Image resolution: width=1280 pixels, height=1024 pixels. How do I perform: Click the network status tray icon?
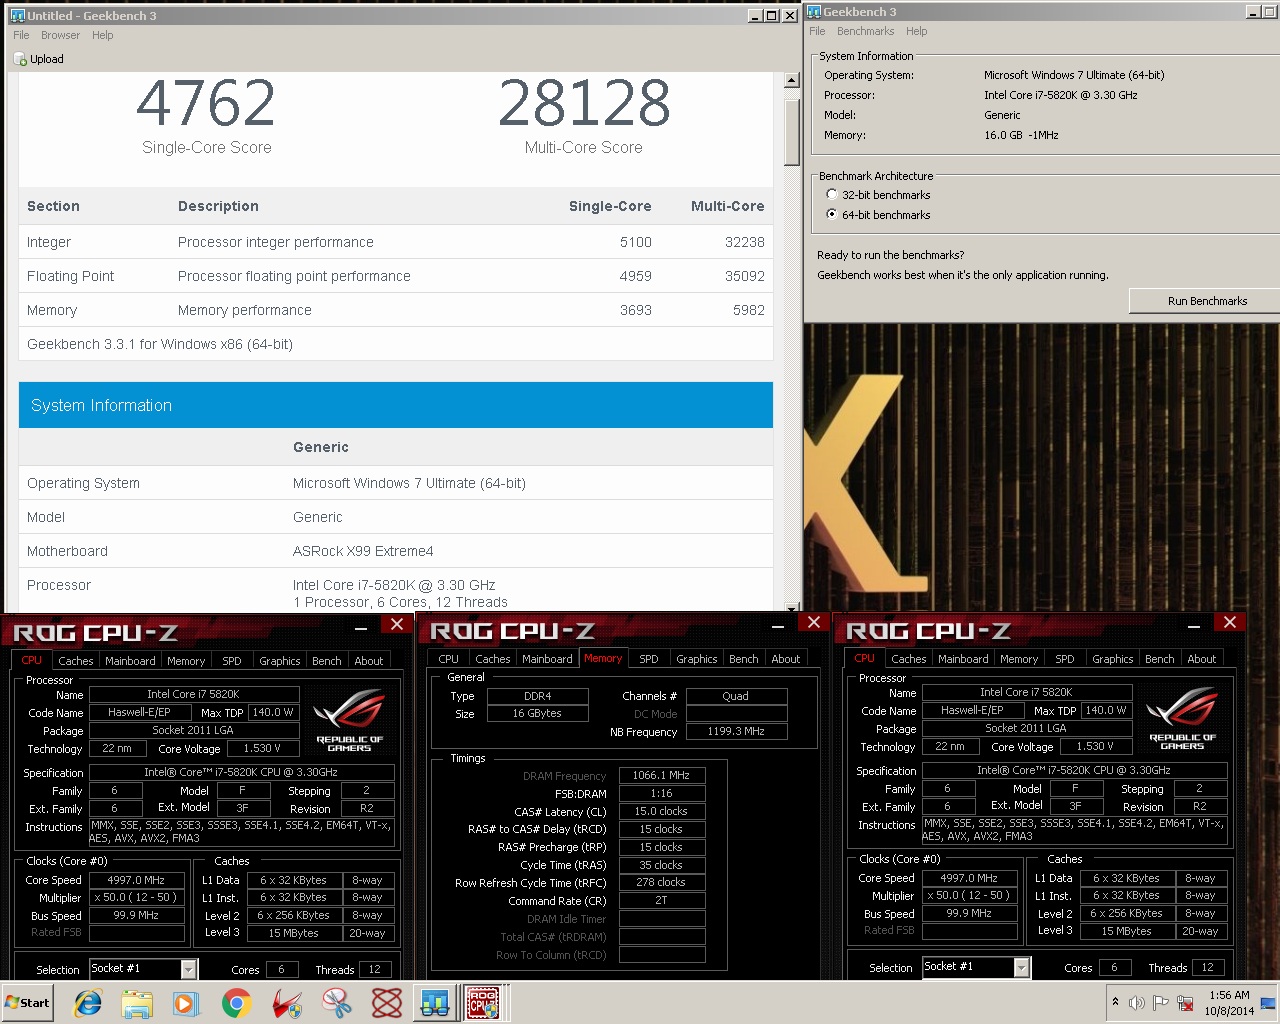1186,1002
